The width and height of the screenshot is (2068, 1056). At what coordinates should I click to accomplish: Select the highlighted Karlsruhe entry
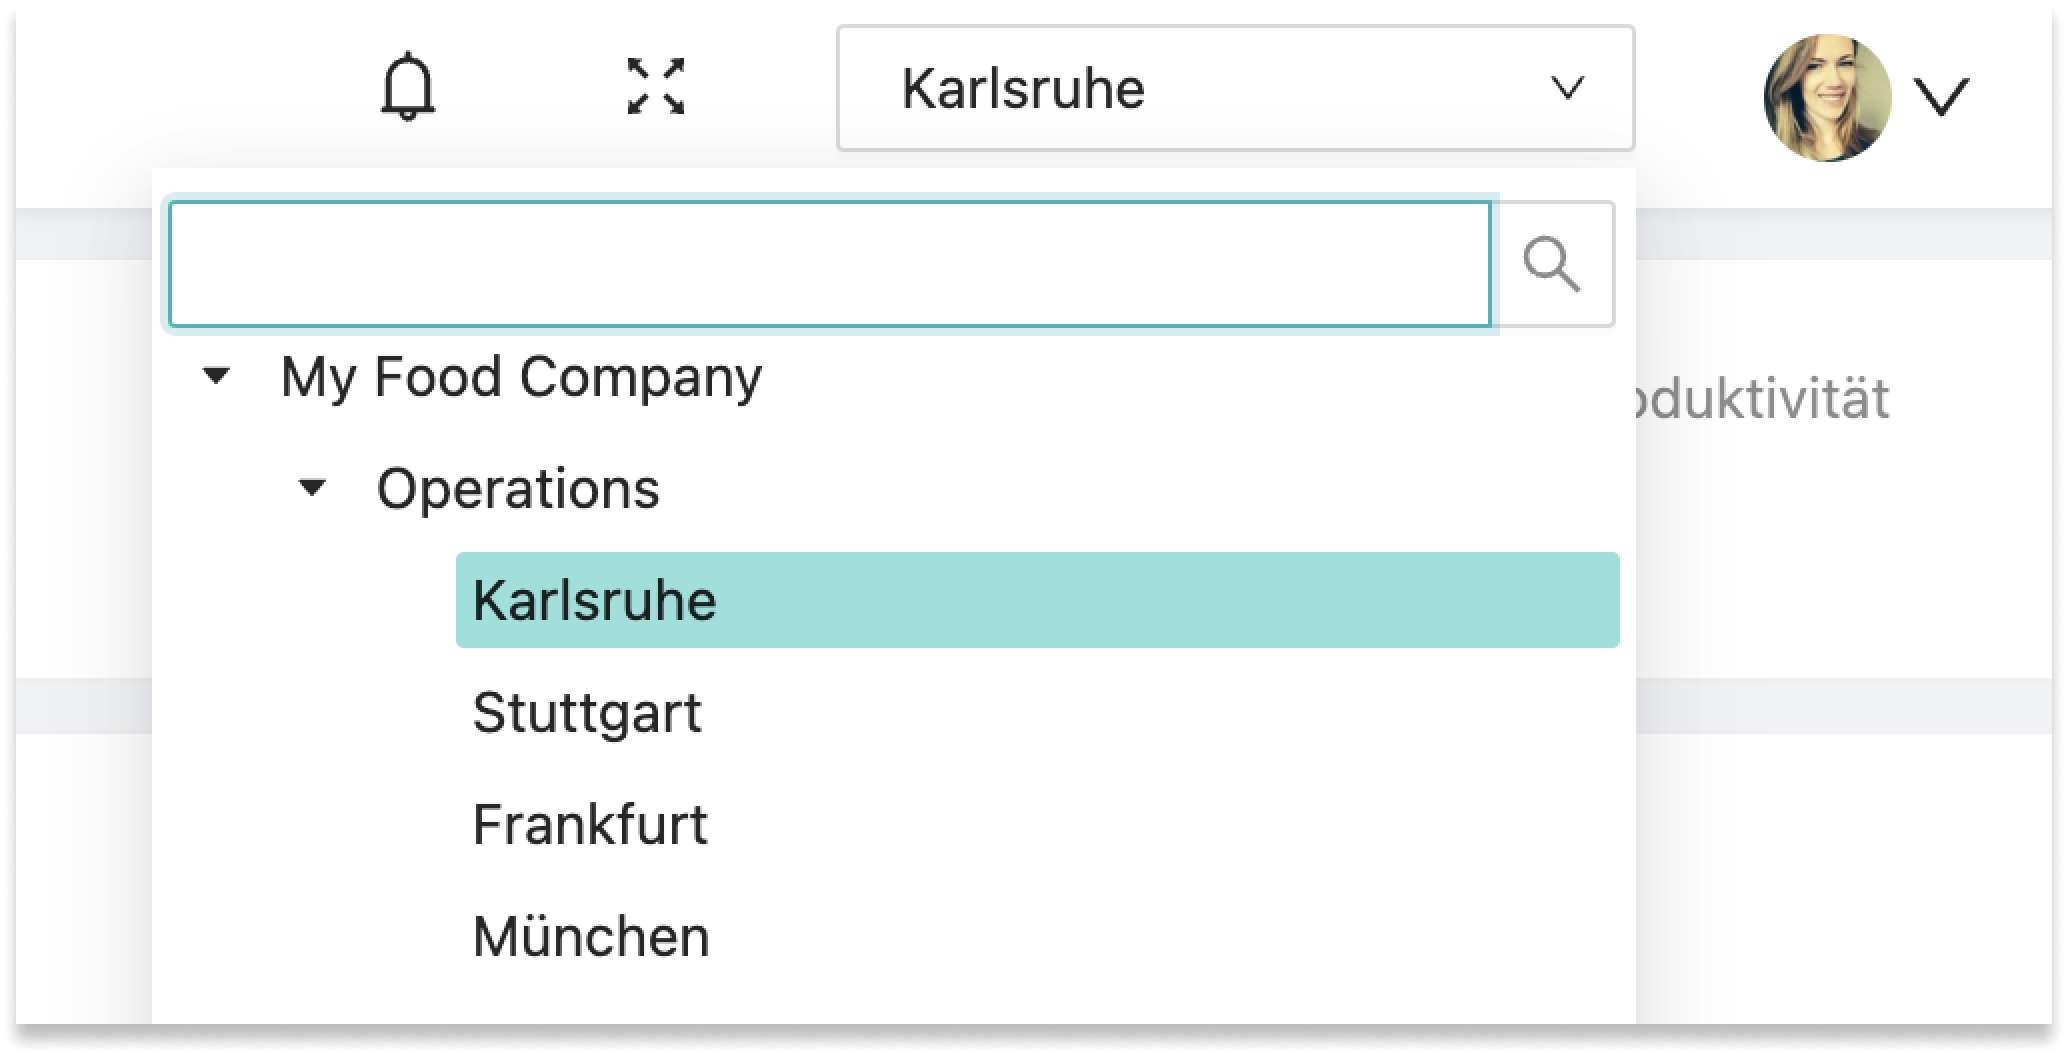click(594, 599)
